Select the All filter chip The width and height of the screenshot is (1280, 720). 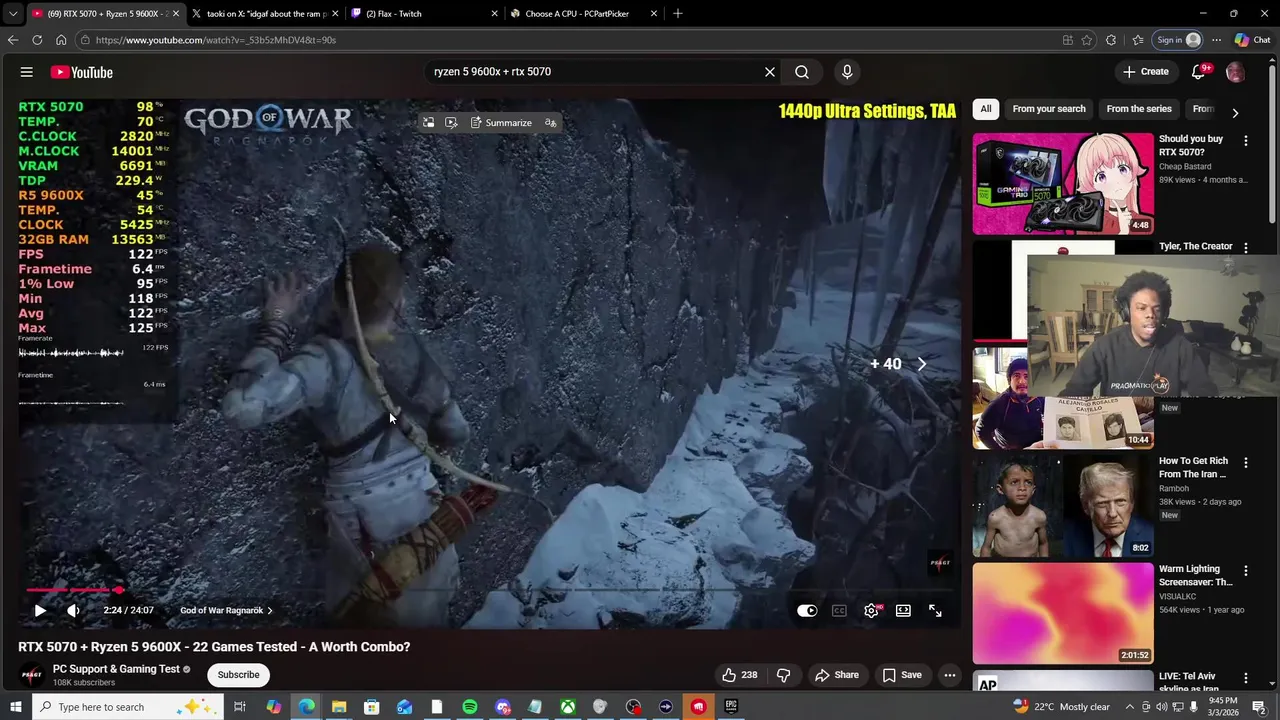986,109
